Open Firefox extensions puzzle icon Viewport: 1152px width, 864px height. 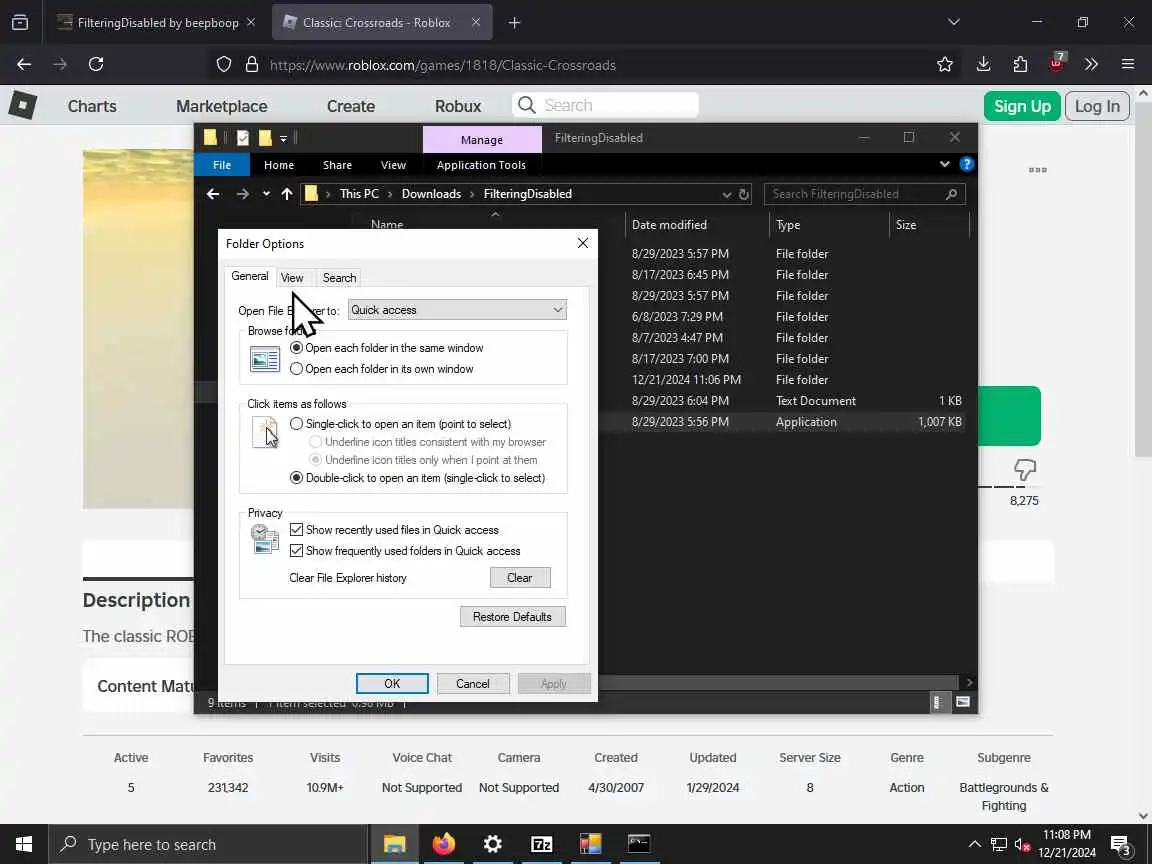[1020, 65]
